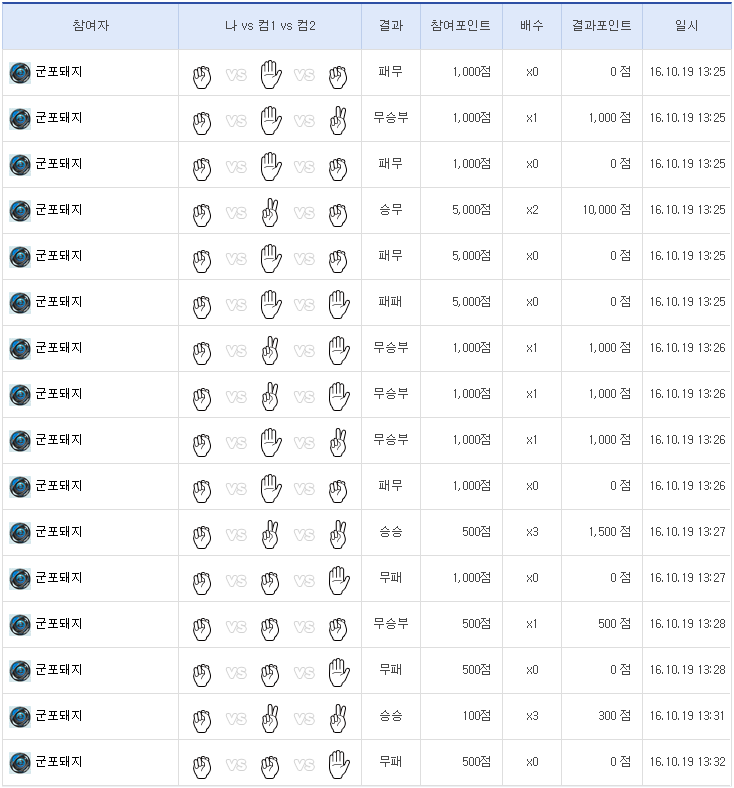Viewport: 734px width, 788px height.
Task: Click the avatar icon in the 1,500 점 row
Action: [20, 532]
